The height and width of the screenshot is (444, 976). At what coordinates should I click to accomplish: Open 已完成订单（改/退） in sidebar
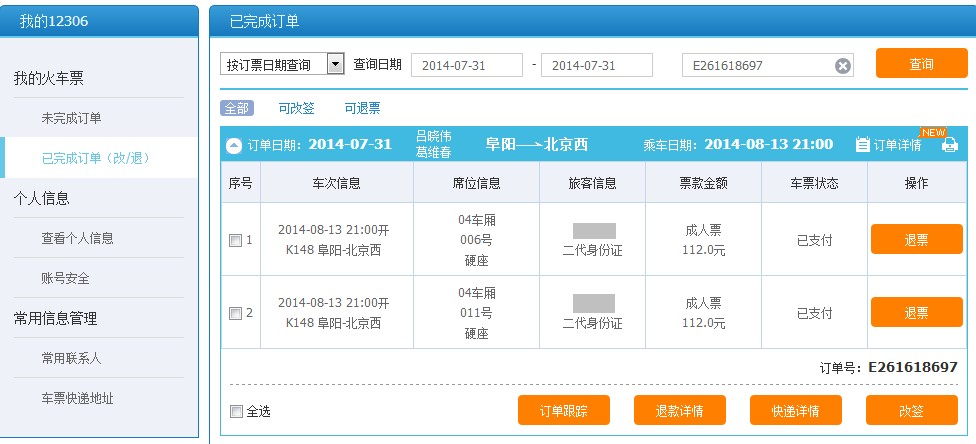[96, 158]
